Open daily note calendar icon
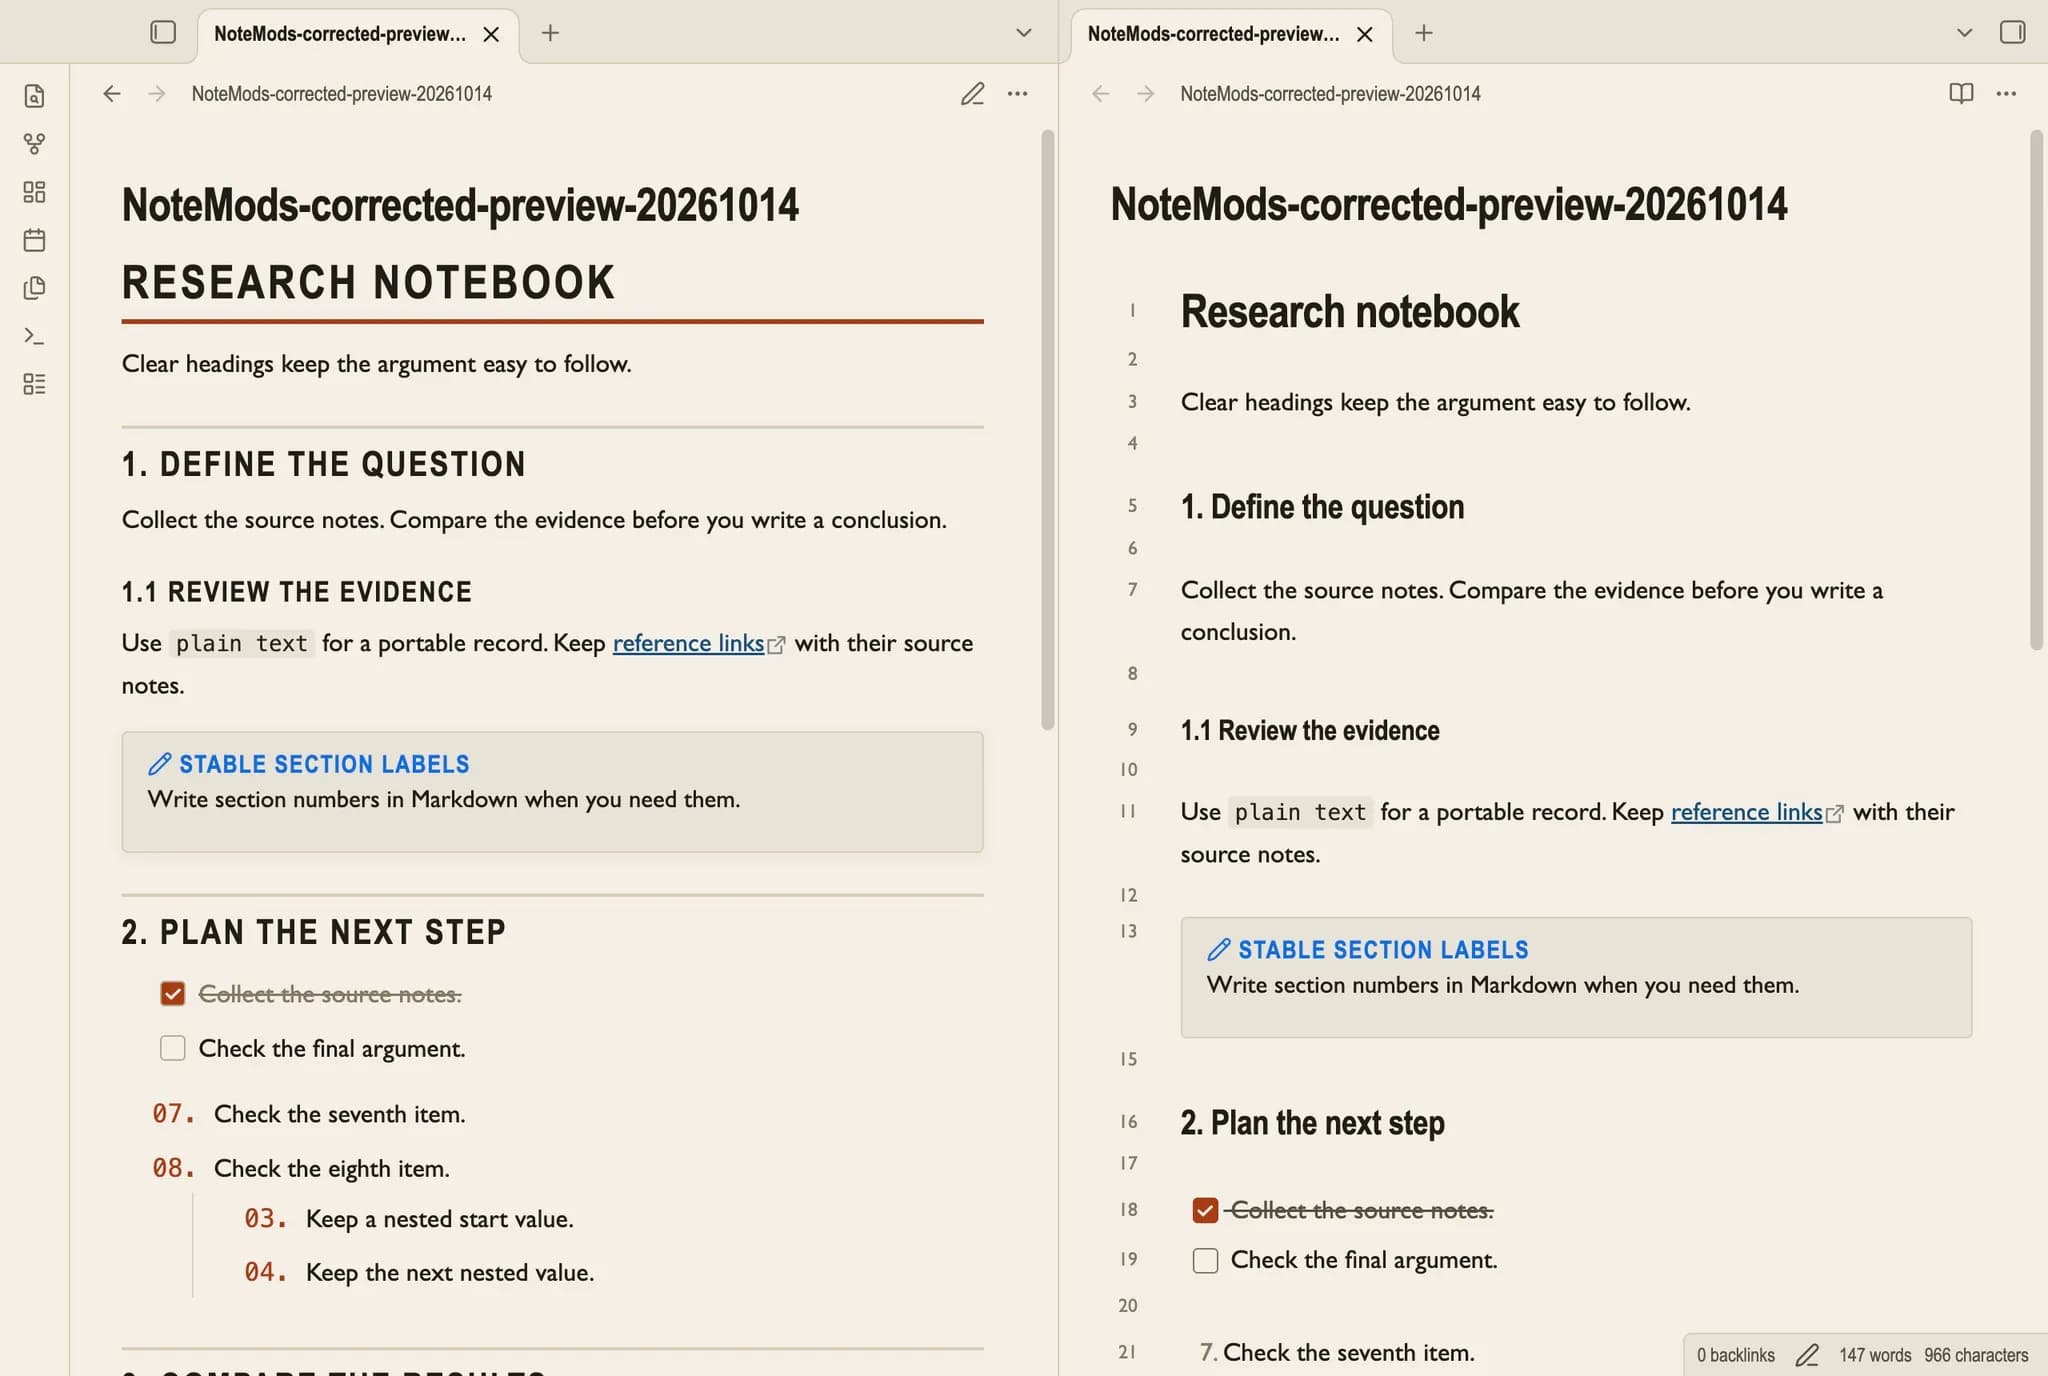 tap(34, 240)
